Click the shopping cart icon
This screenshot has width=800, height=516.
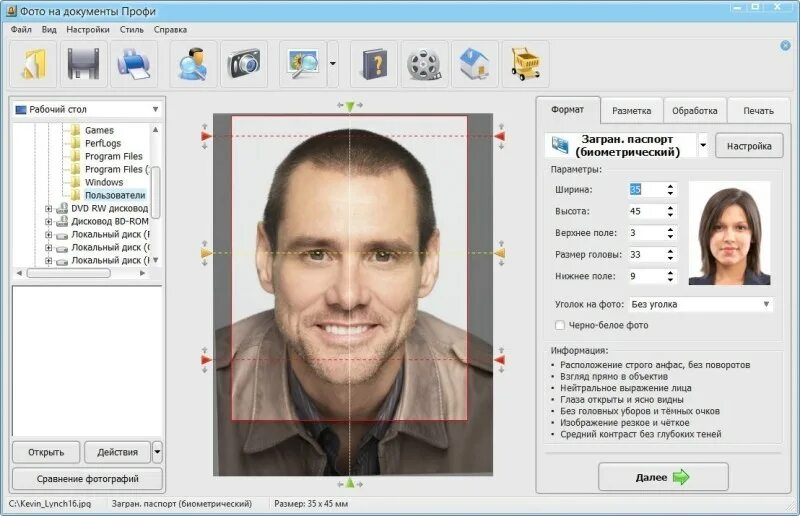(526, 64)
